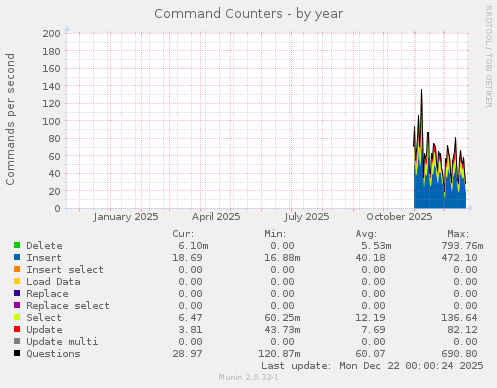
Task: Click the 'Min:' column header
Action: click(275, 234)
